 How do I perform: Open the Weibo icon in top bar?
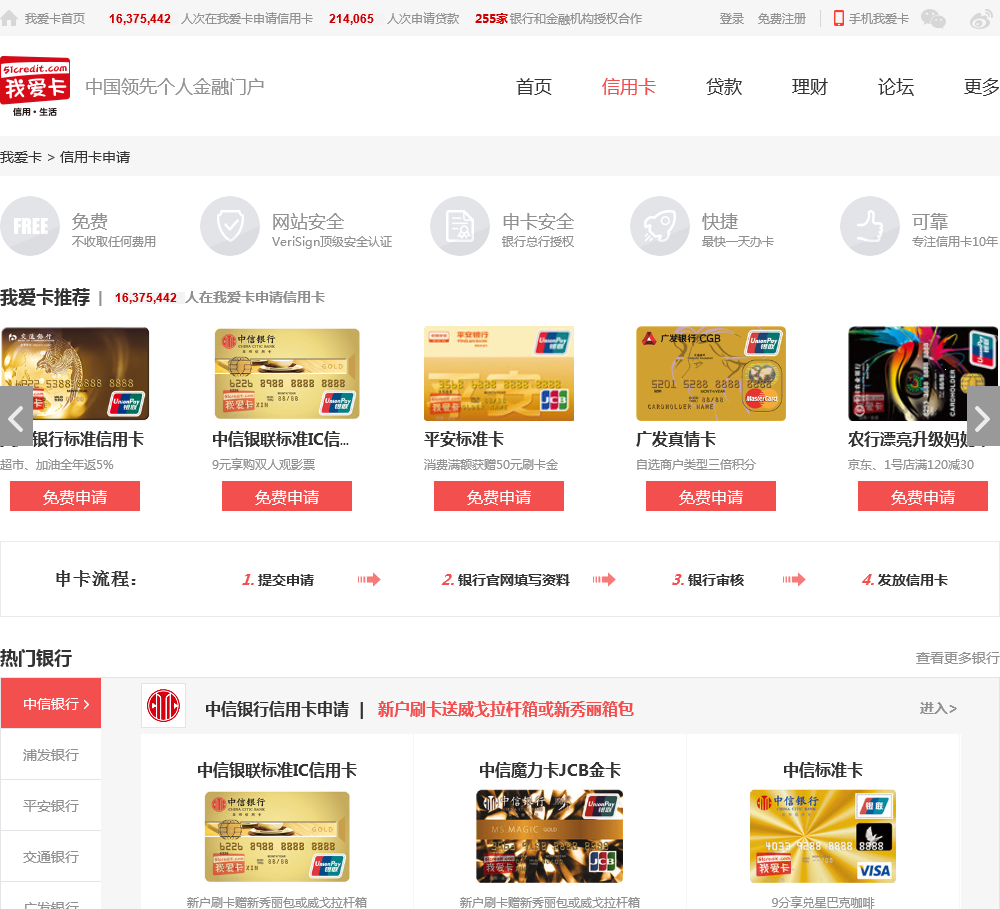click(x=980, y=19)
